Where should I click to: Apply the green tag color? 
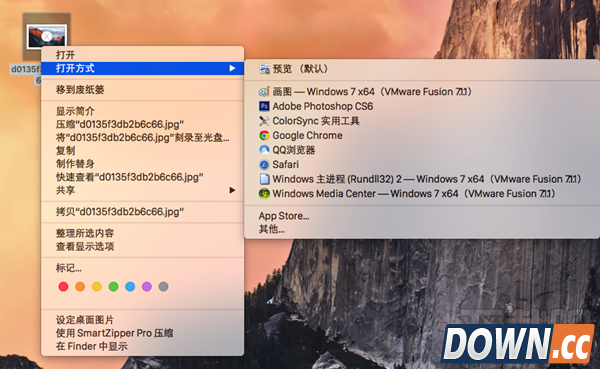pos(113,286)
